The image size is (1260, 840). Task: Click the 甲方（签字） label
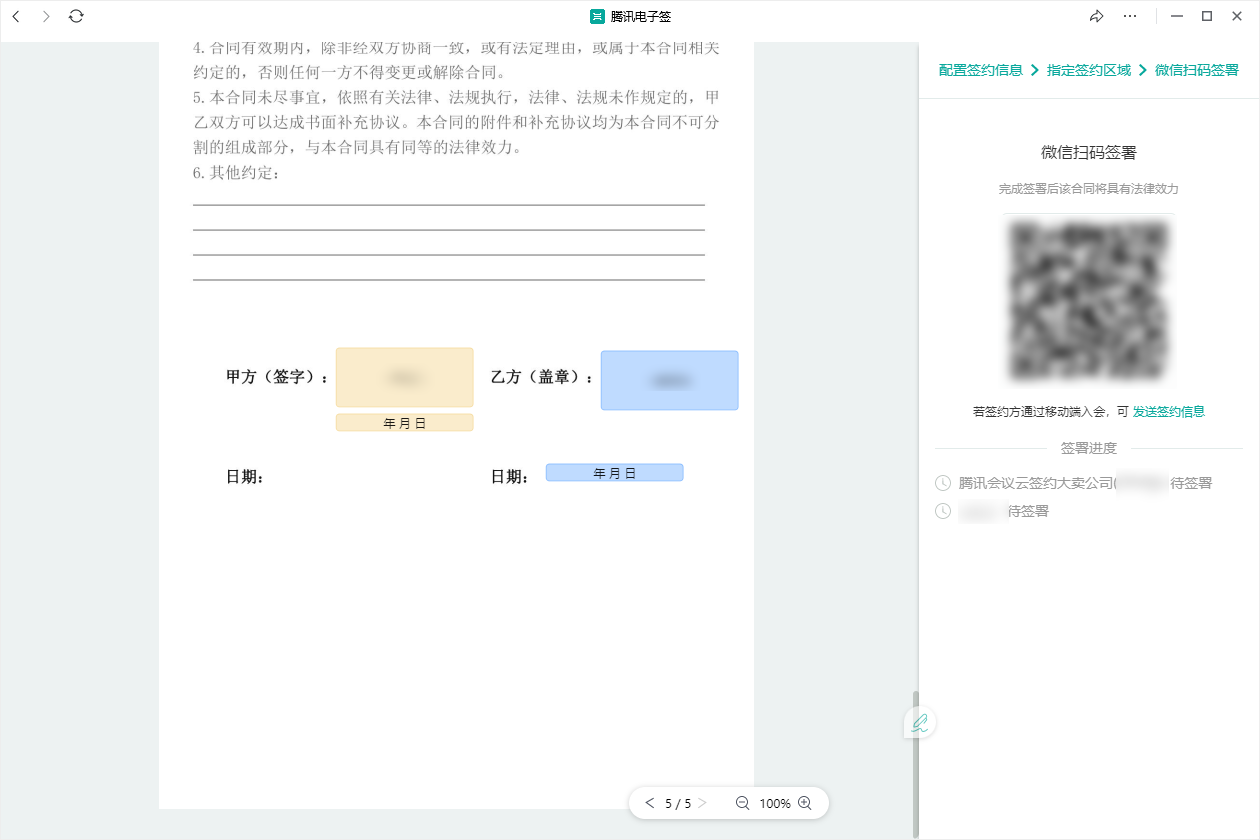(278, 377)
